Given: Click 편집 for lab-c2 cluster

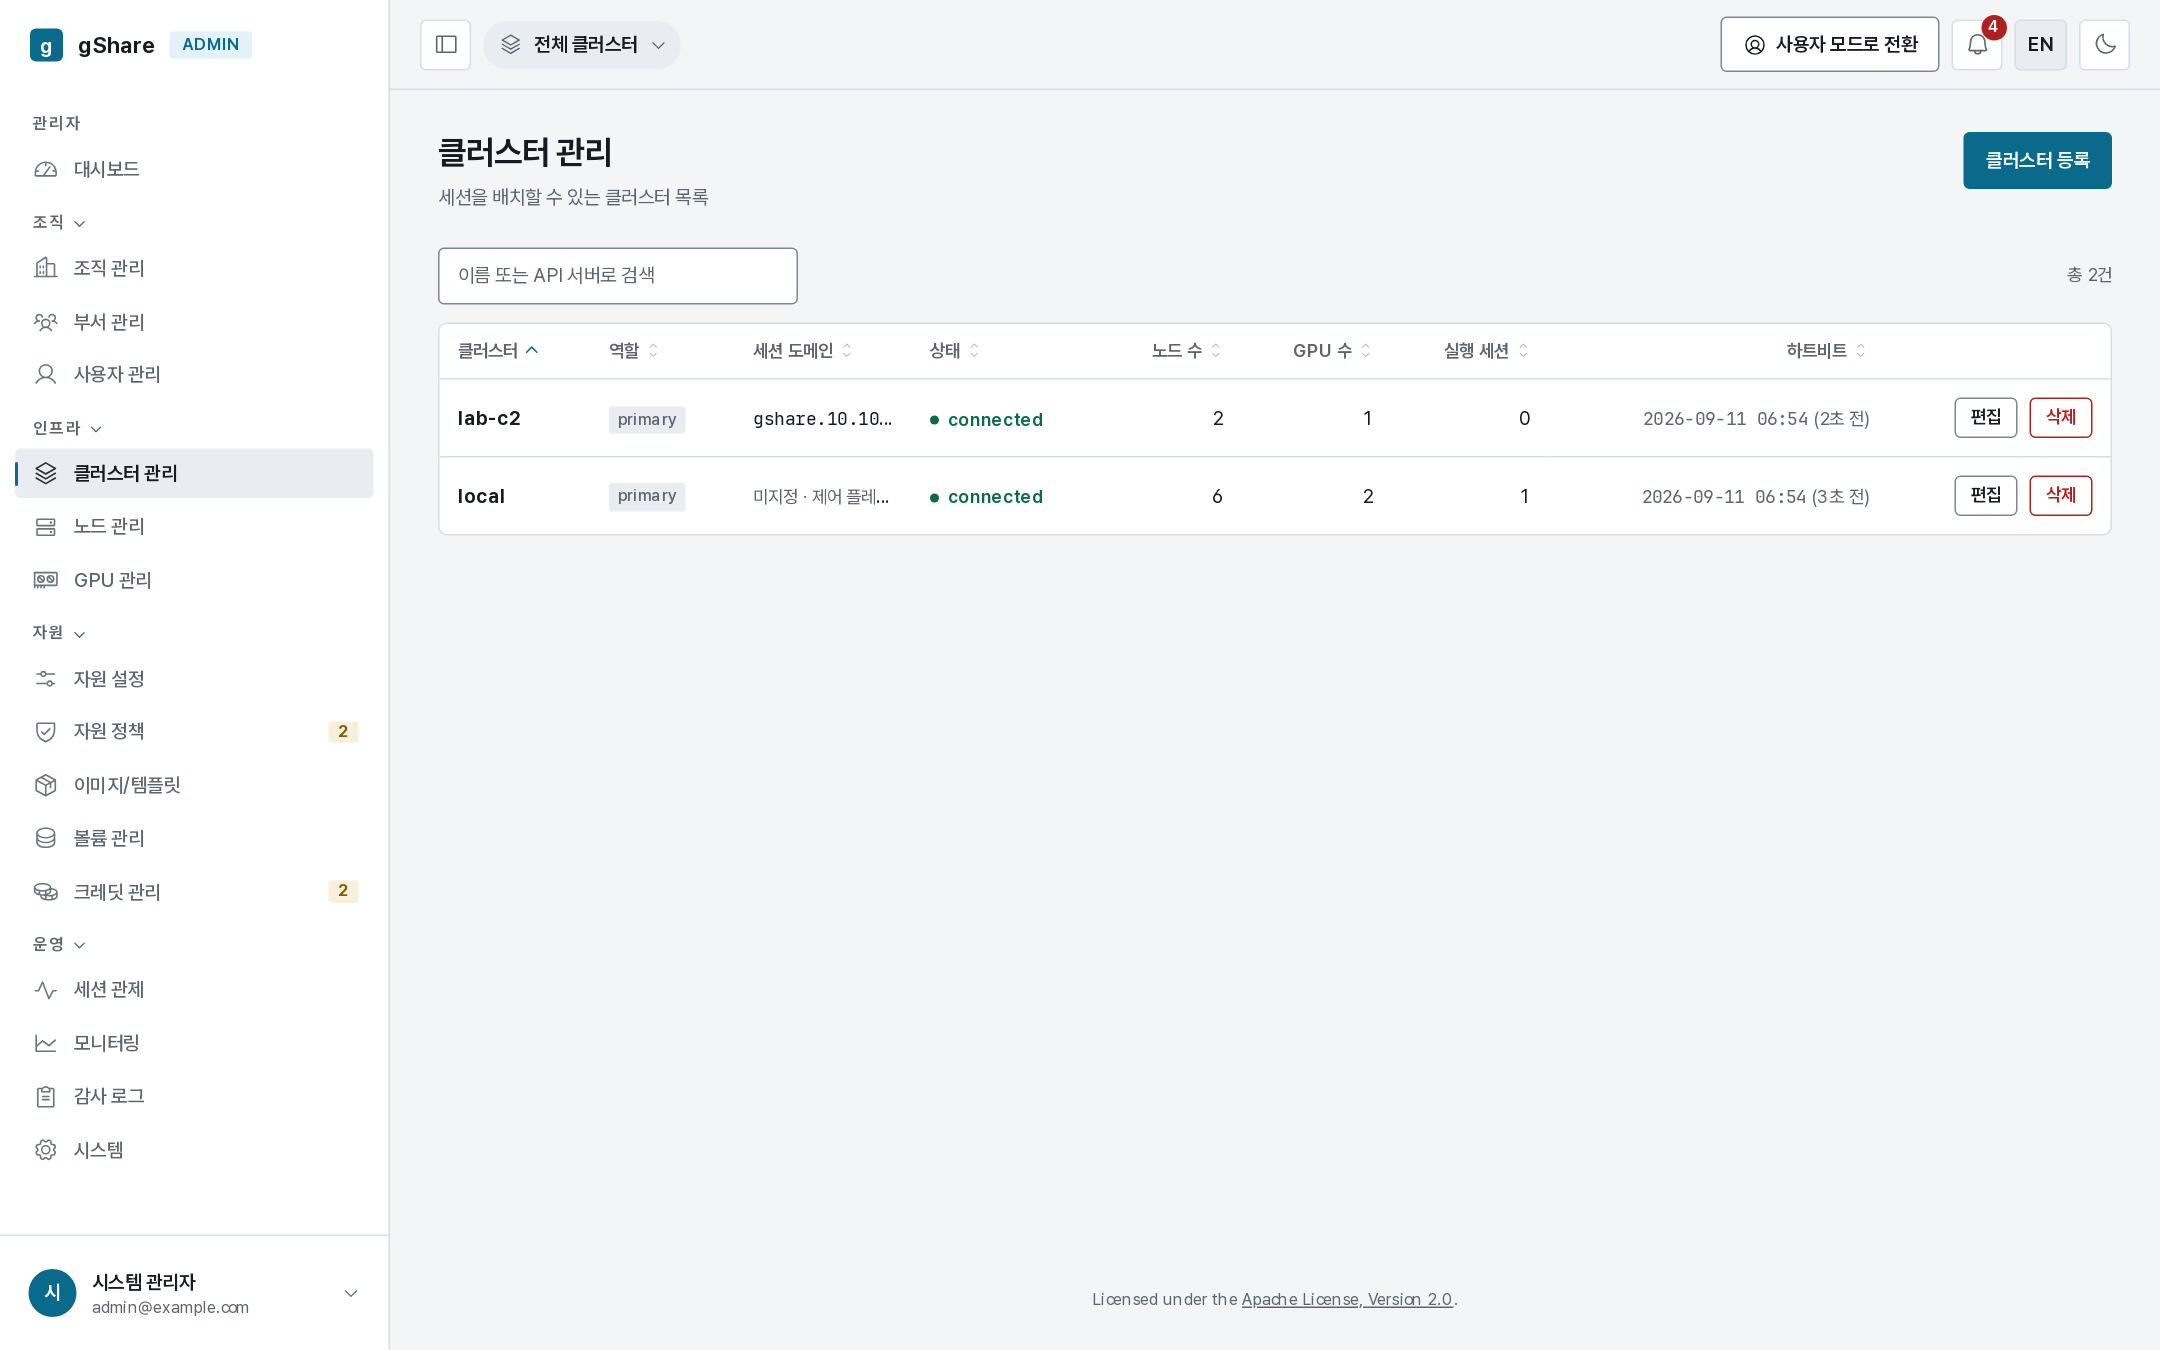Looking at the screenshot, I should [1986, 418].
